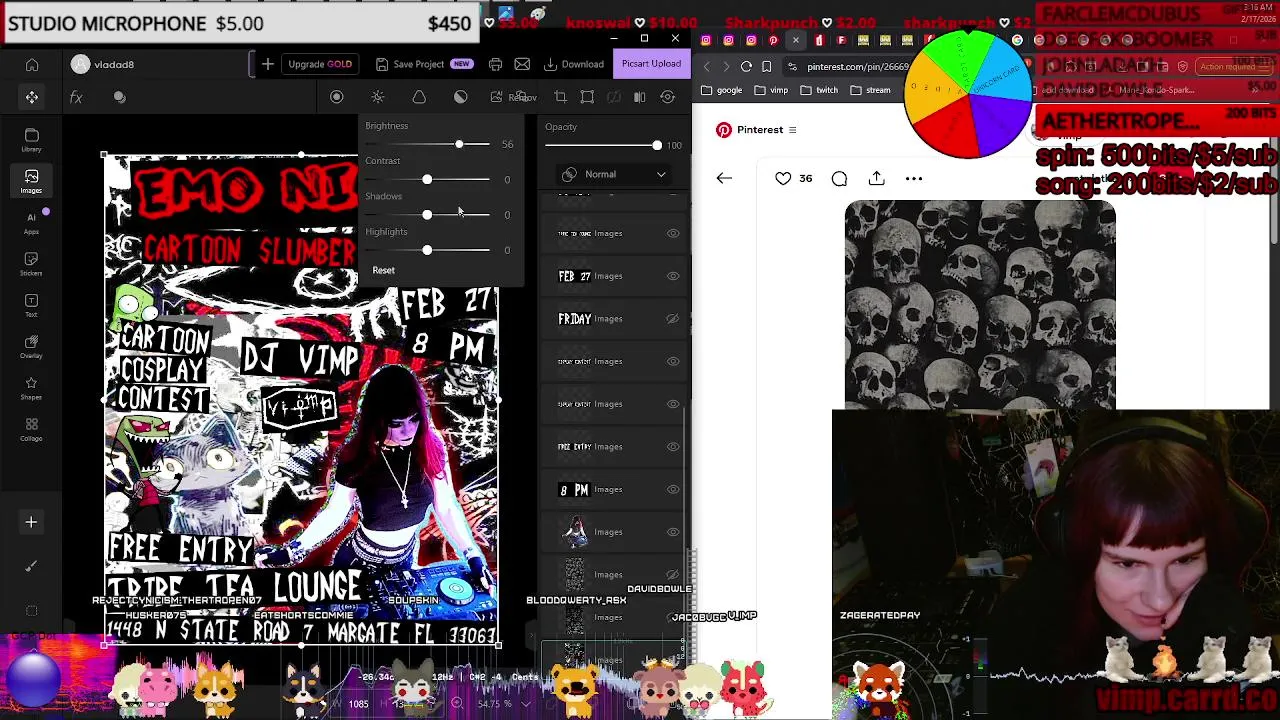This screenshot has height=720, width=1280.
Task: Click the new project plus icon
Action: pos(267,64)
